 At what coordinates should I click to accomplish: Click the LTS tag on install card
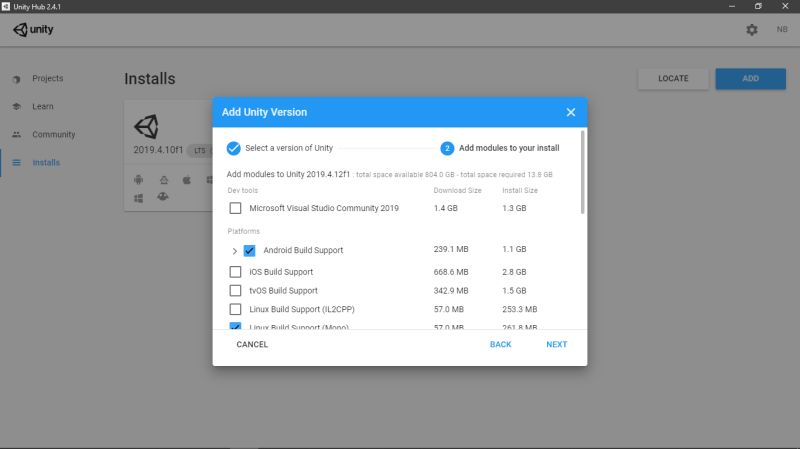pyautogui.click(x=199, y=151)
